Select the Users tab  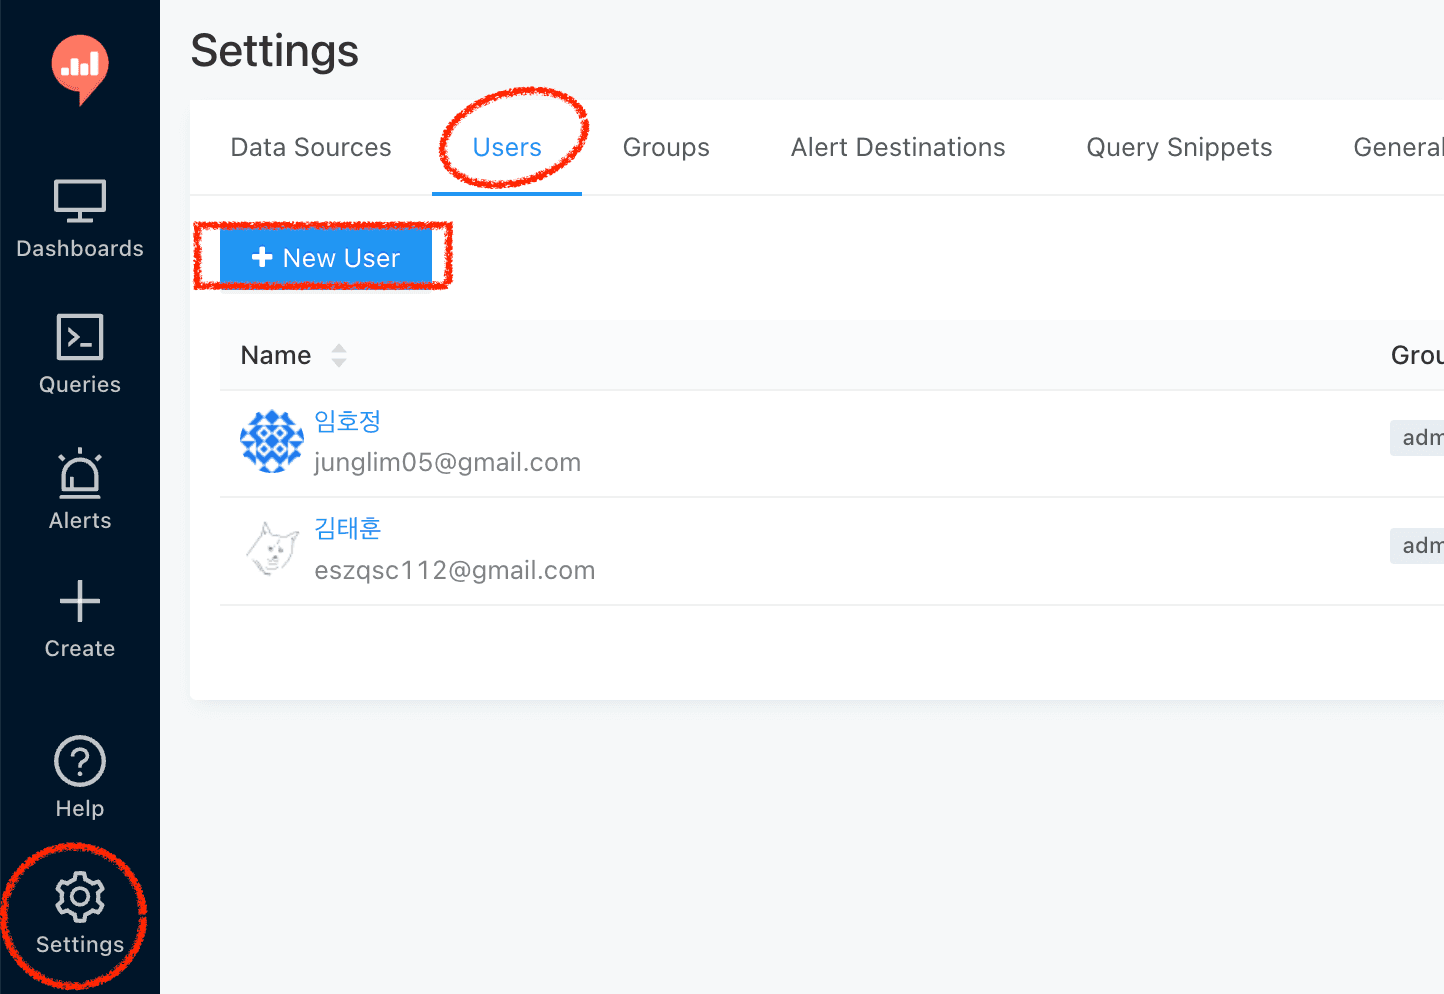click(x=507, y=147)
